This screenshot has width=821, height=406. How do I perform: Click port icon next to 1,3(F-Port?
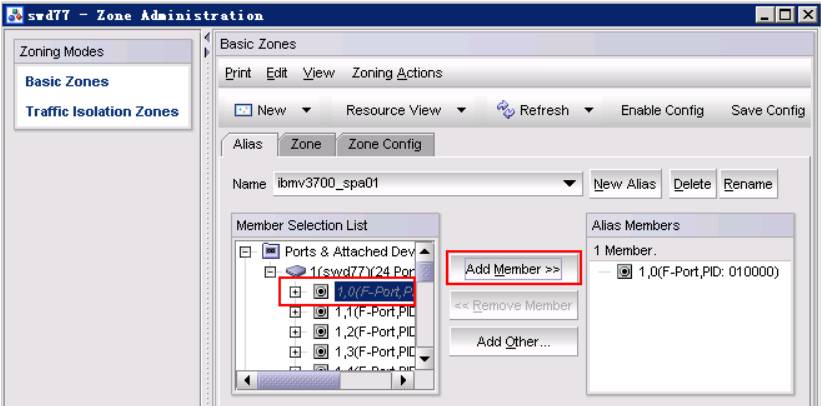321,351
